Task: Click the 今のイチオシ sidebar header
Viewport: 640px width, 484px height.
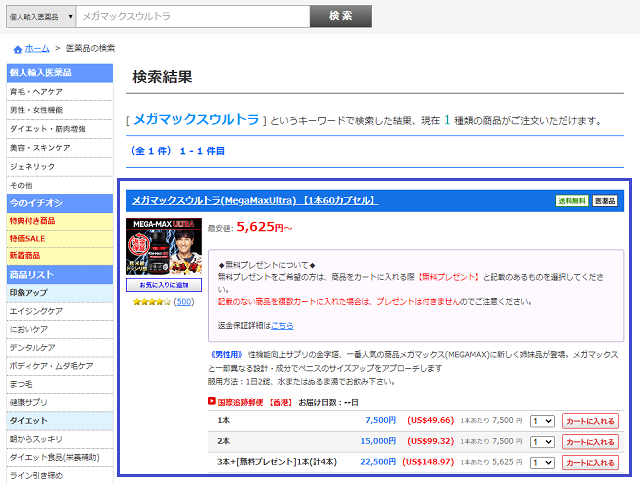Action: coord(60,203)
